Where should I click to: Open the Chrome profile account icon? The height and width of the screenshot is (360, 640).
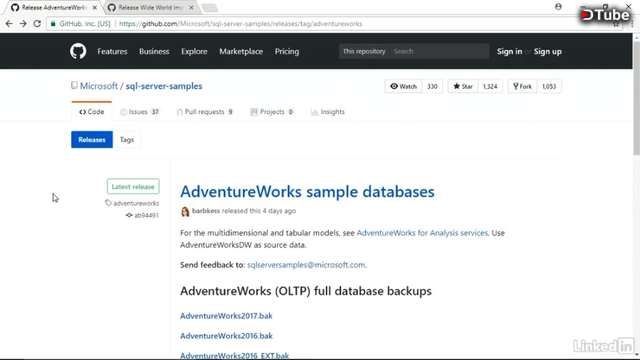pyautogui.click(x=558, y=7)
